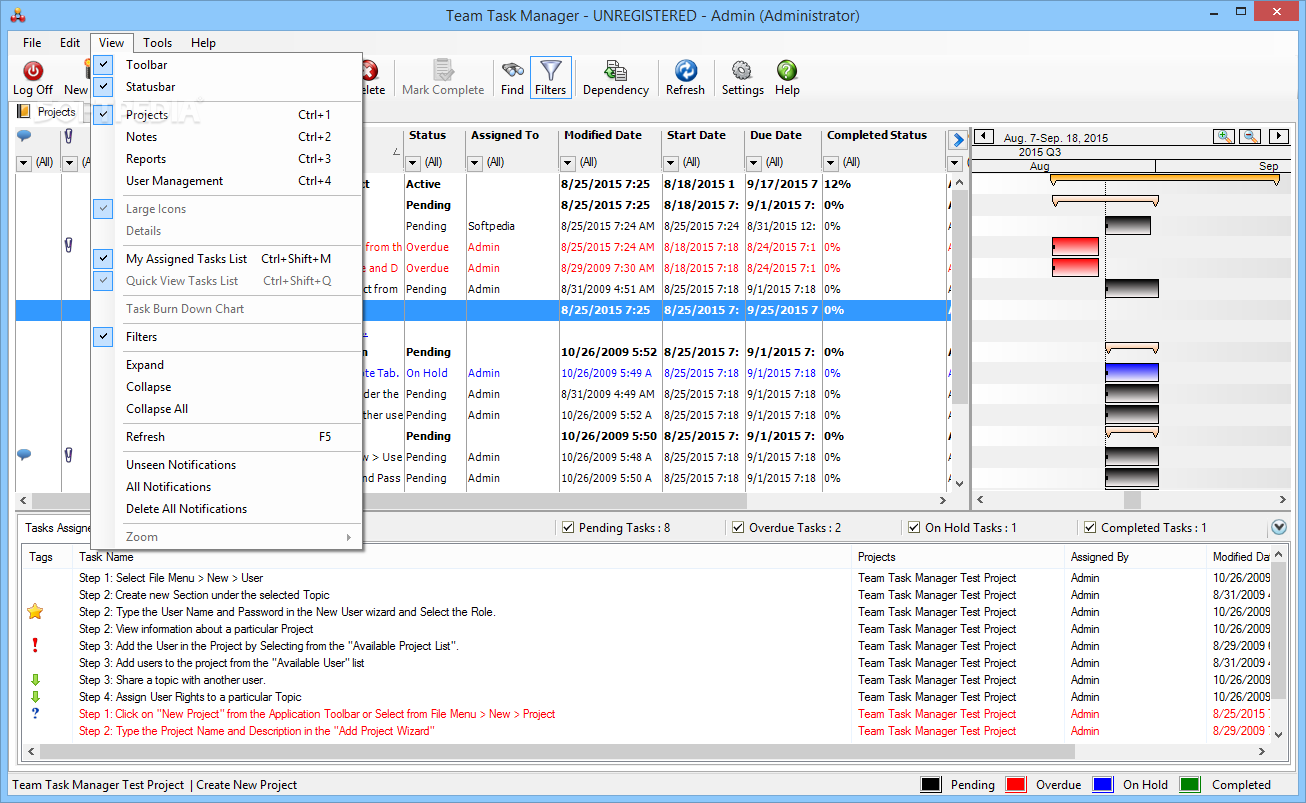1306x803 pixels.
Task: Uncheck the On Hold Tasks : 1 checkbox
Action: (x=914, y=528)
